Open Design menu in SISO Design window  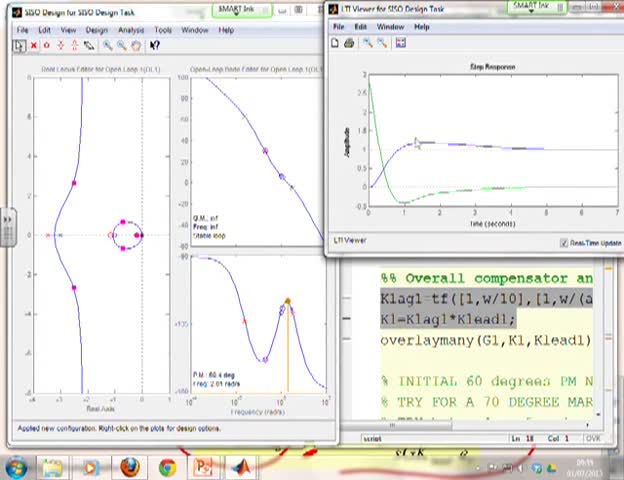coord(97,30)
